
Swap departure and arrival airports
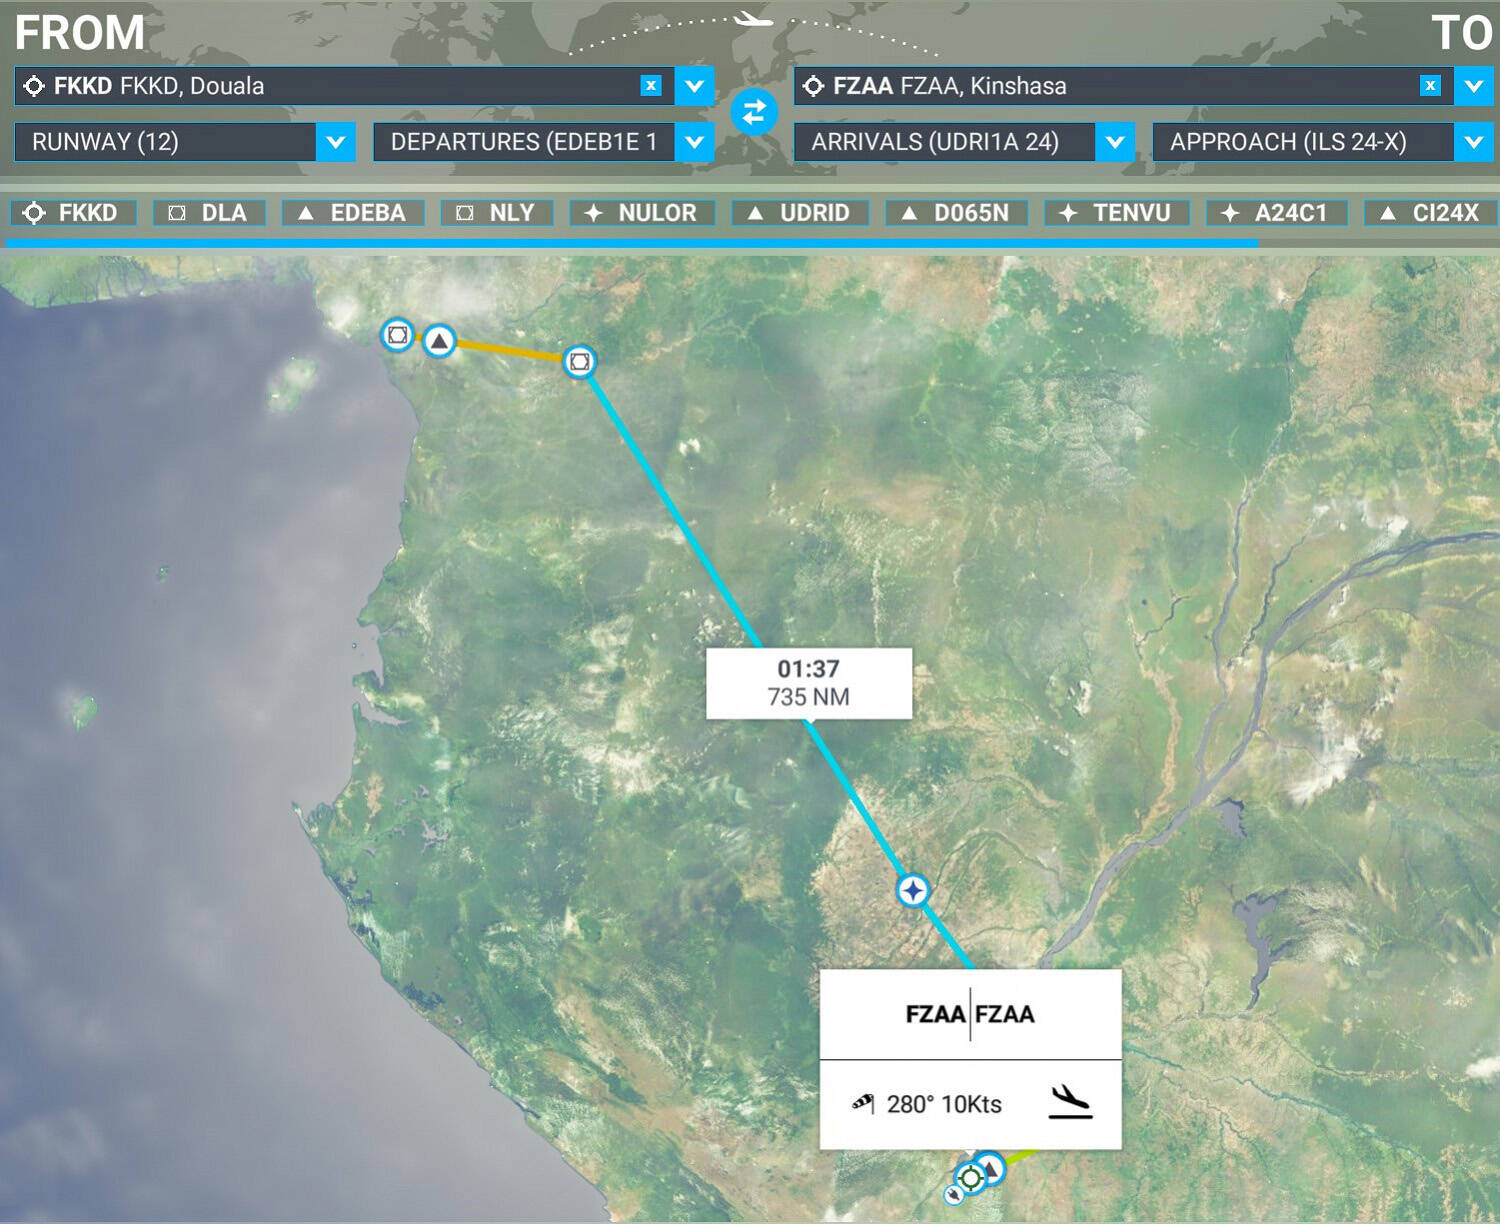754,112
